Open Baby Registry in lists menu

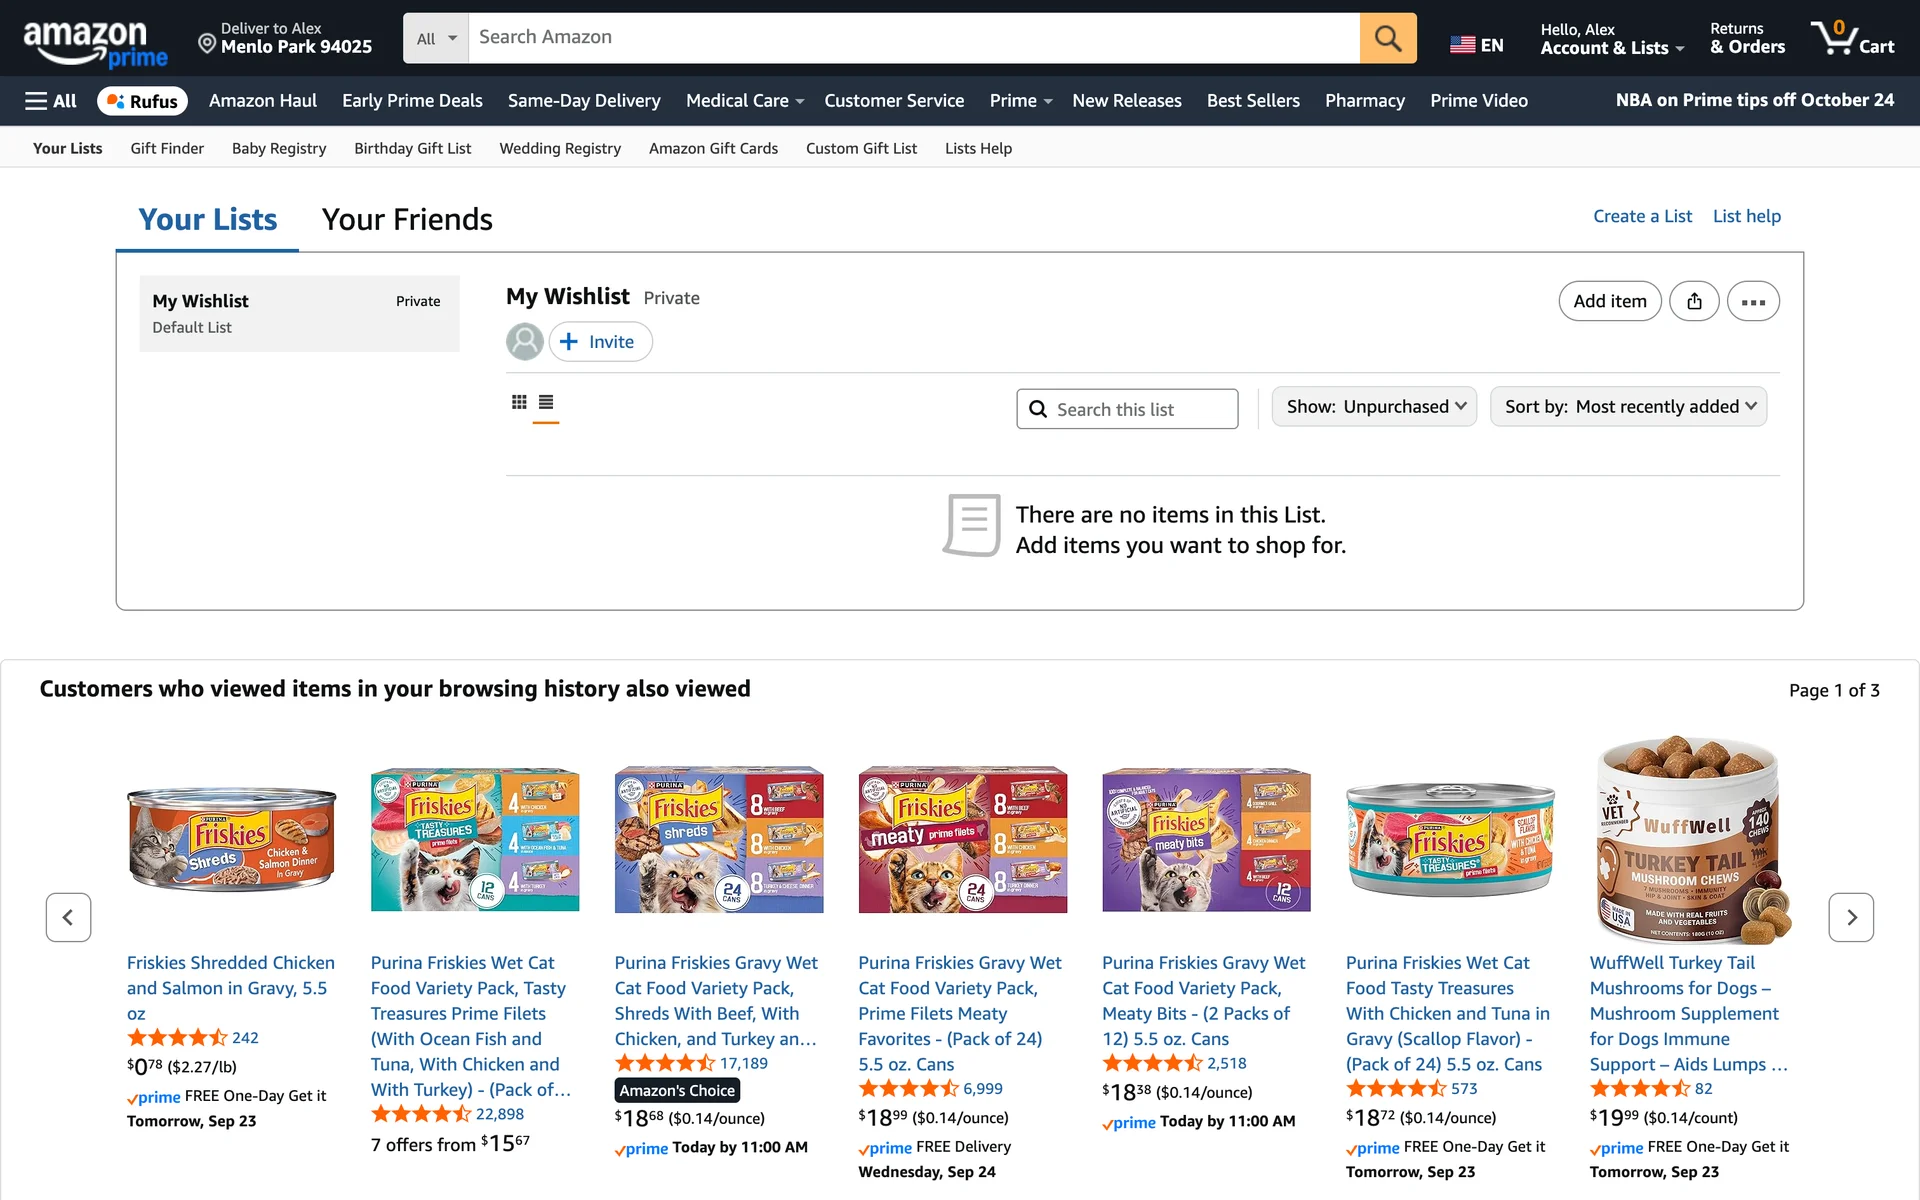click(279, 148)
